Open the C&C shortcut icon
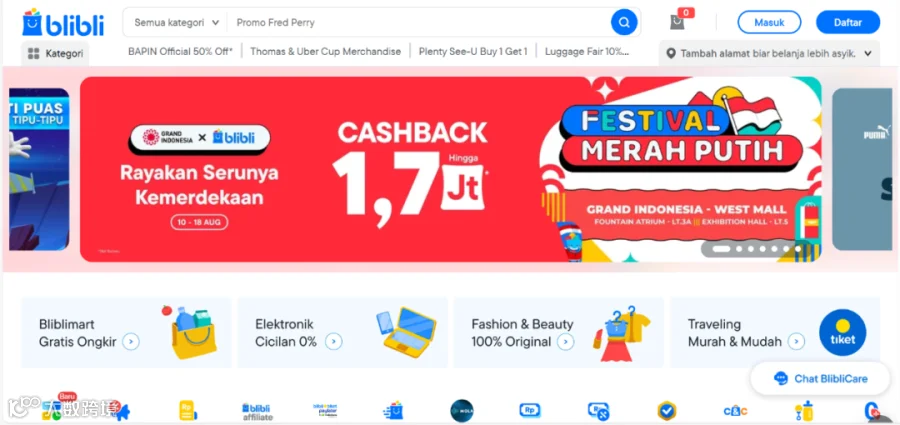This screenshot has height=425, width=900. click(x=735, y=411)
